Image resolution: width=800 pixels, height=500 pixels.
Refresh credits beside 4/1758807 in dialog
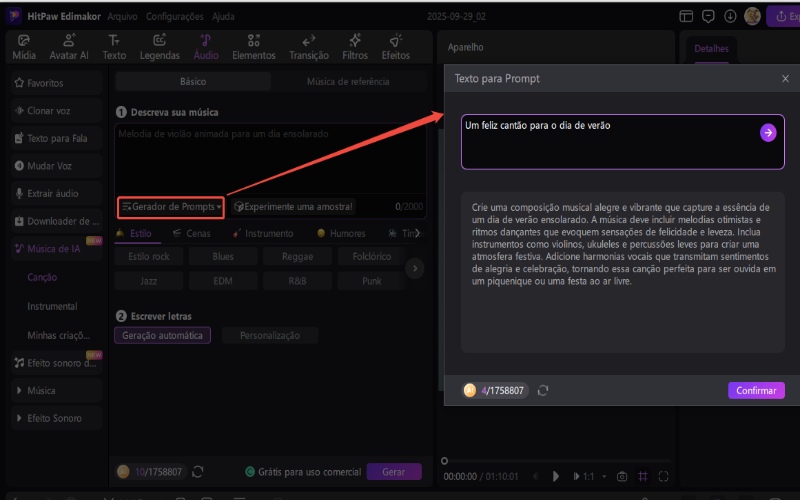pos(543,390)
